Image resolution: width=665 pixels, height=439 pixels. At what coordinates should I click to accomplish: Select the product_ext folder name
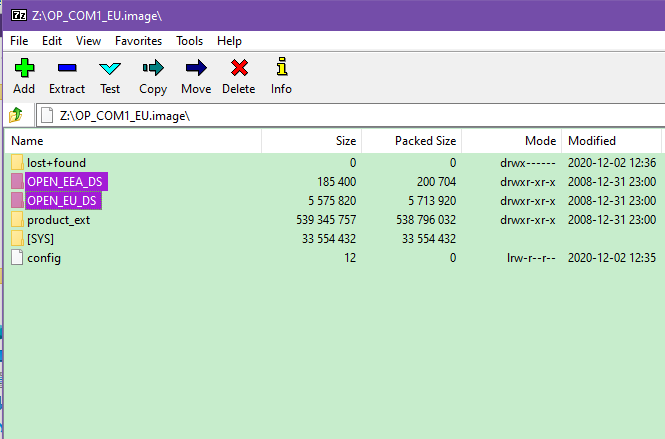point(59,220)
